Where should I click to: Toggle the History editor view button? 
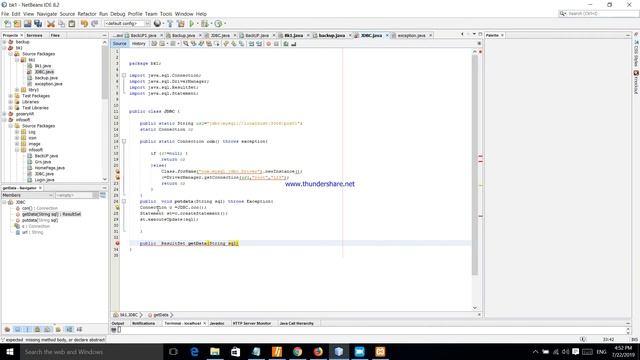click(138, 44)
